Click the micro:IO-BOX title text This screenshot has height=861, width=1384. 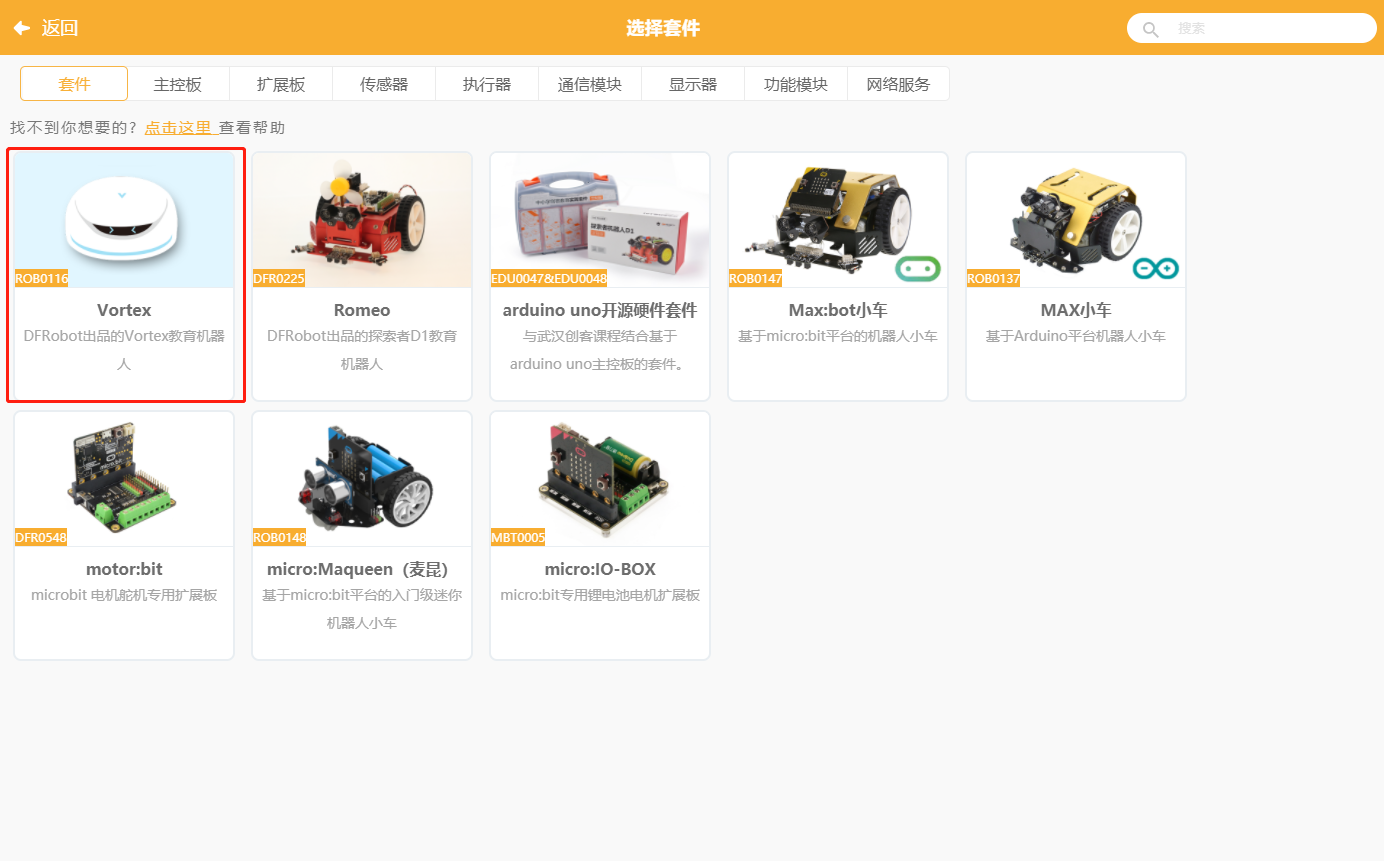600,569
